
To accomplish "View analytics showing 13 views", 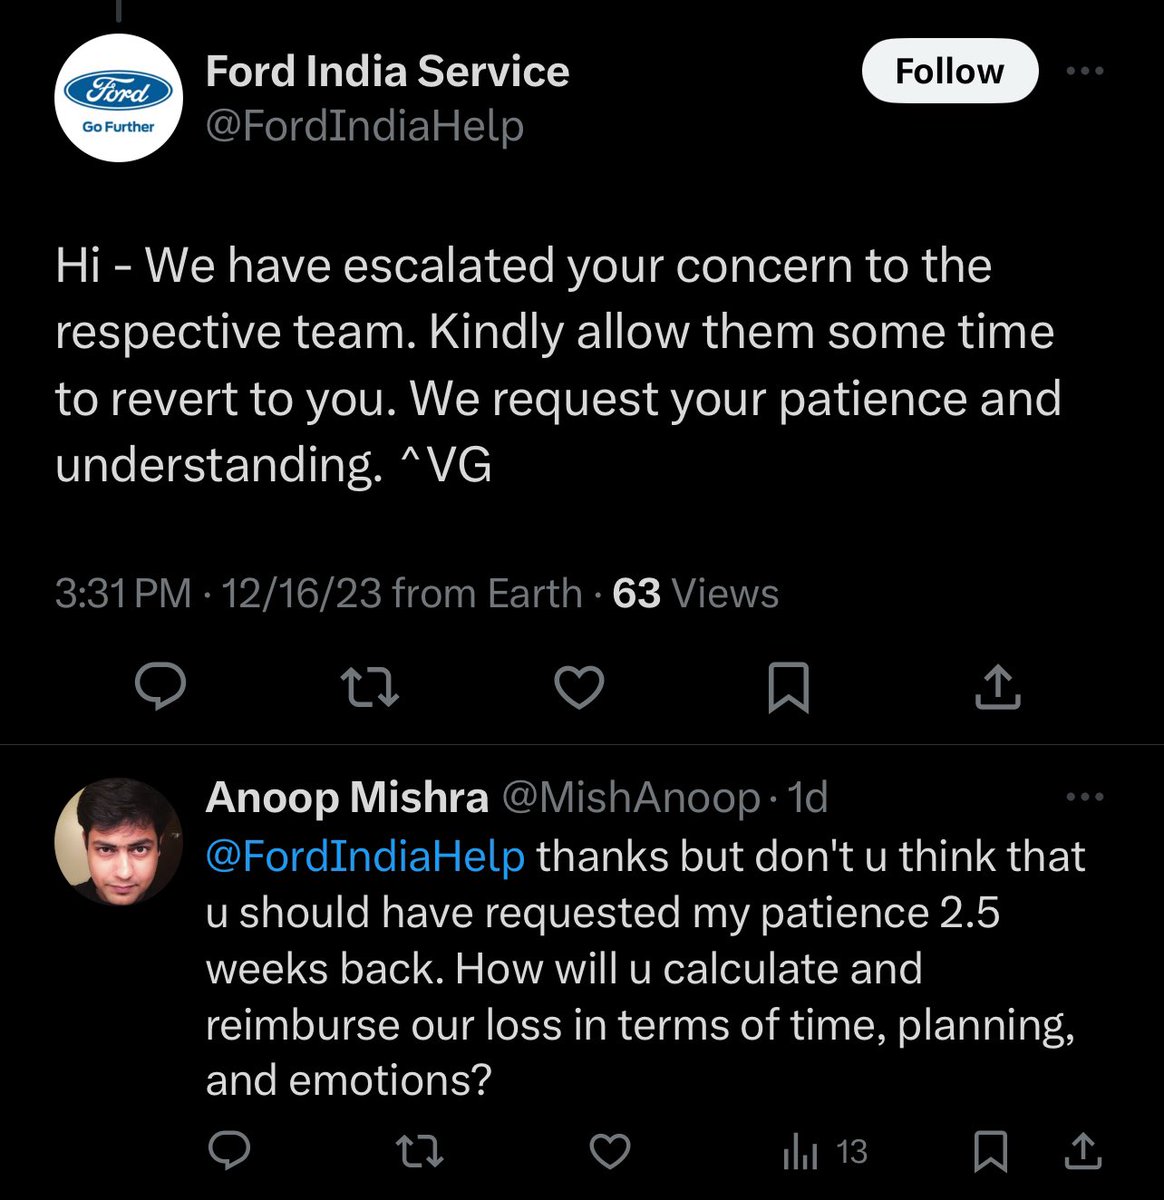I will pos(825,1153).
